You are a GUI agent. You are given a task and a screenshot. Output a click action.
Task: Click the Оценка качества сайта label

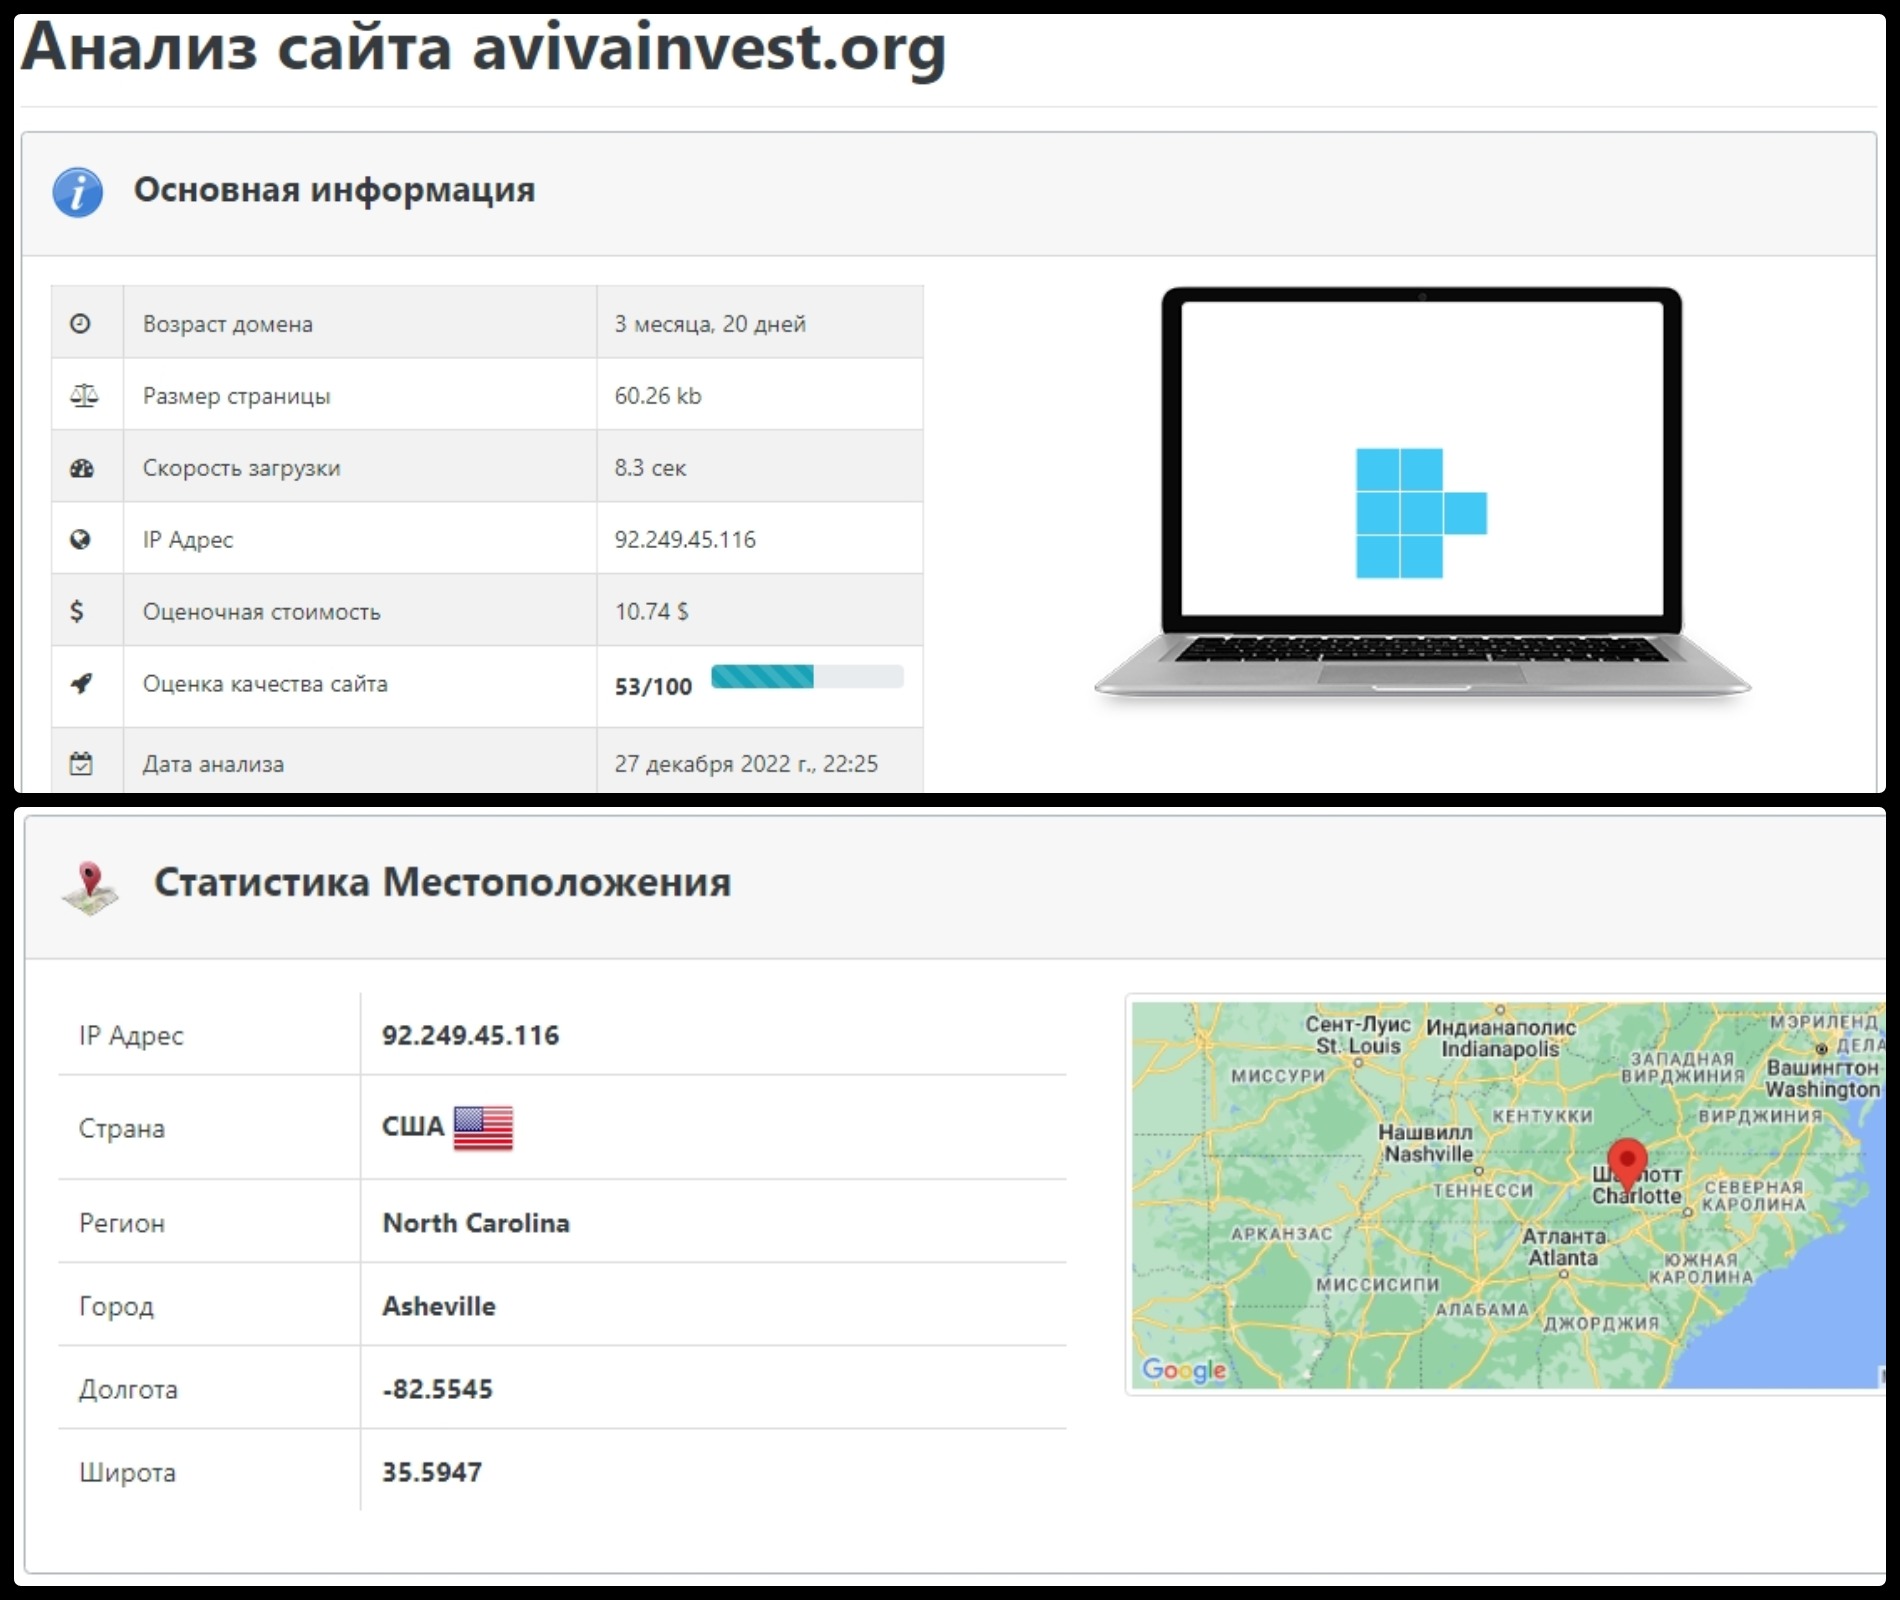tap(265, 684)
